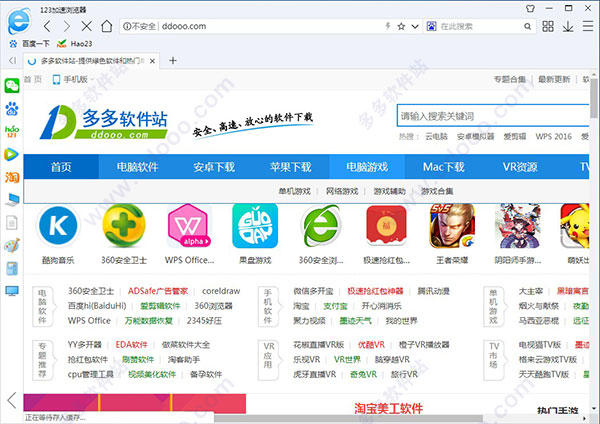Viewport: 600px width, 424px height.
Task: Open Baidu paw icon in sidebar
Action: click(12, 109)
